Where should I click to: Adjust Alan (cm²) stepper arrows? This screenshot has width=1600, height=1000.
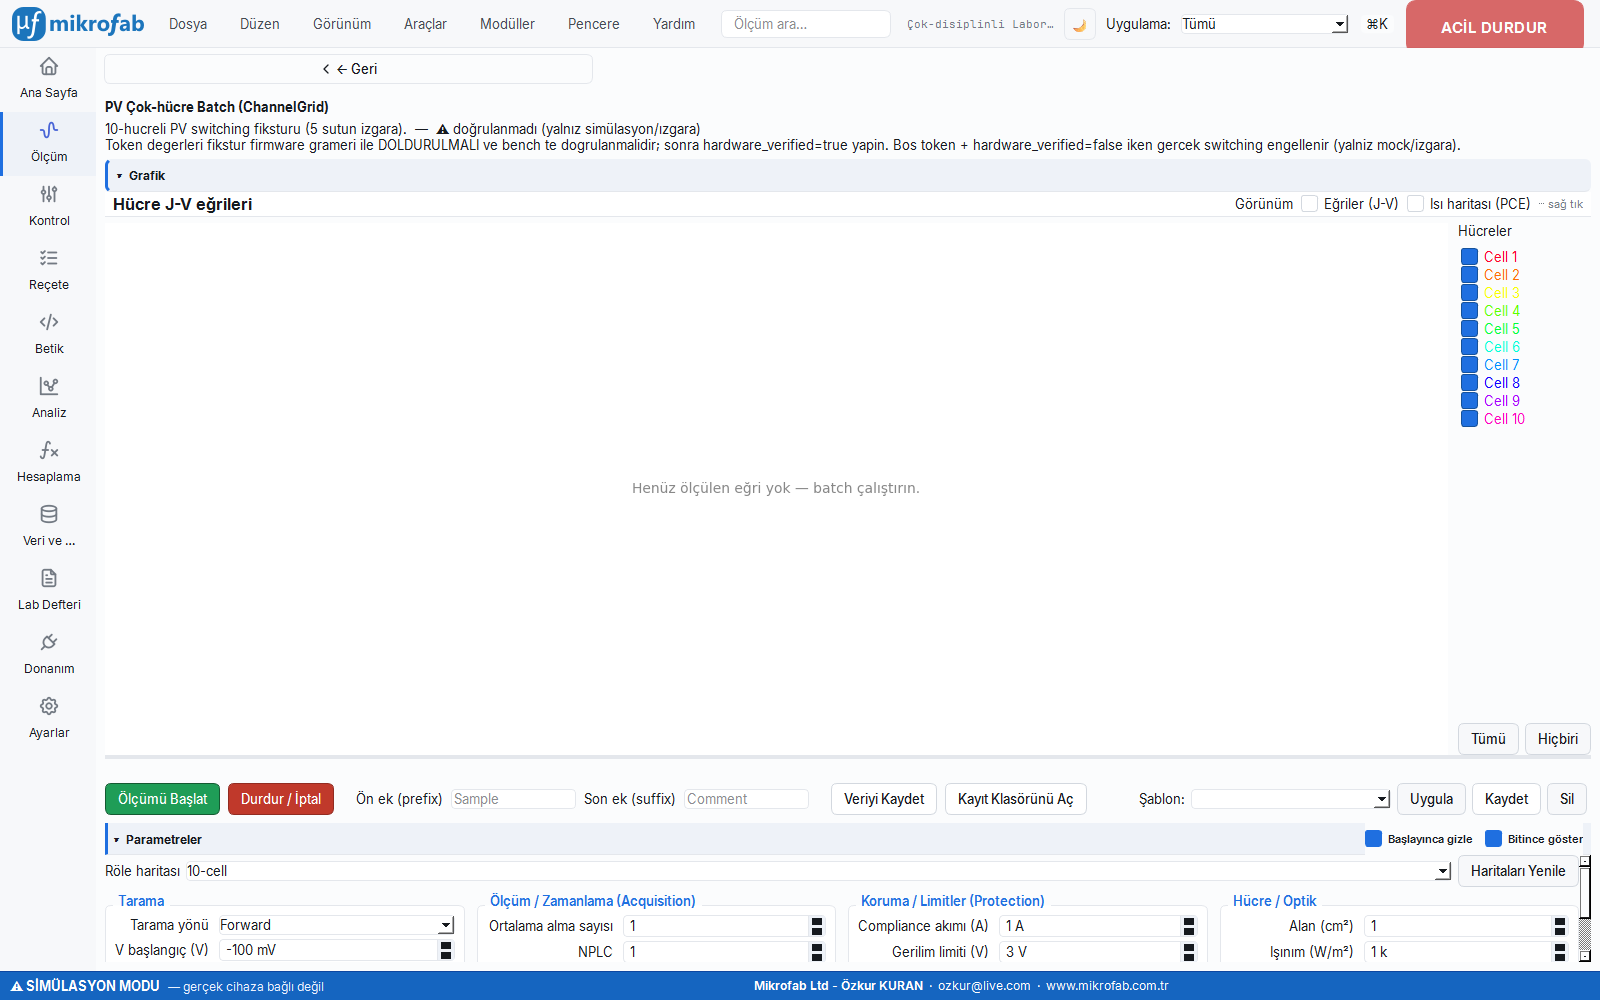[x=1560, y=926]
